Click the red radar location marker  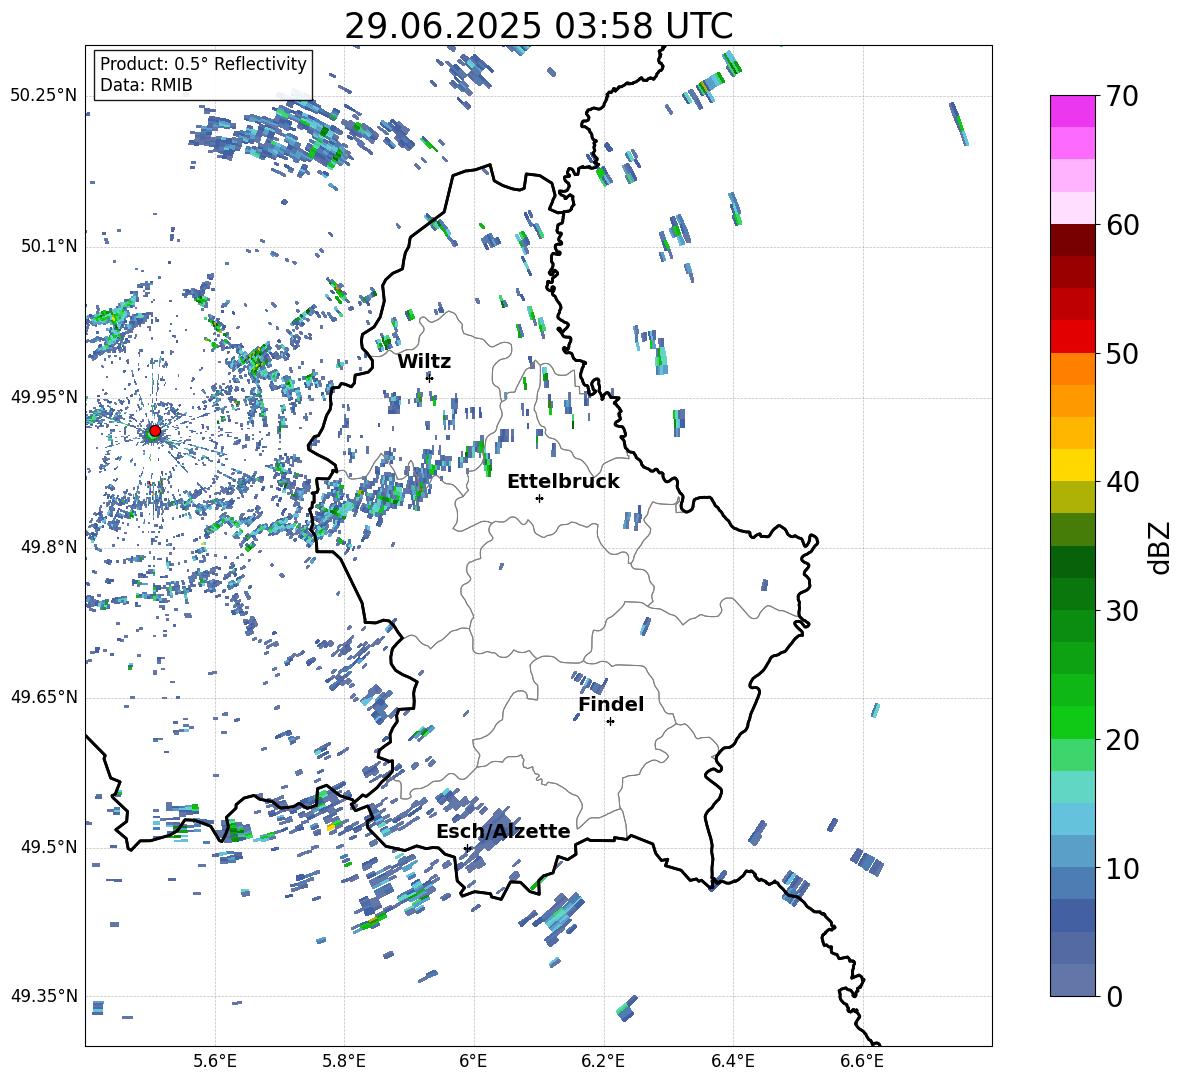(x=155, y=430)
